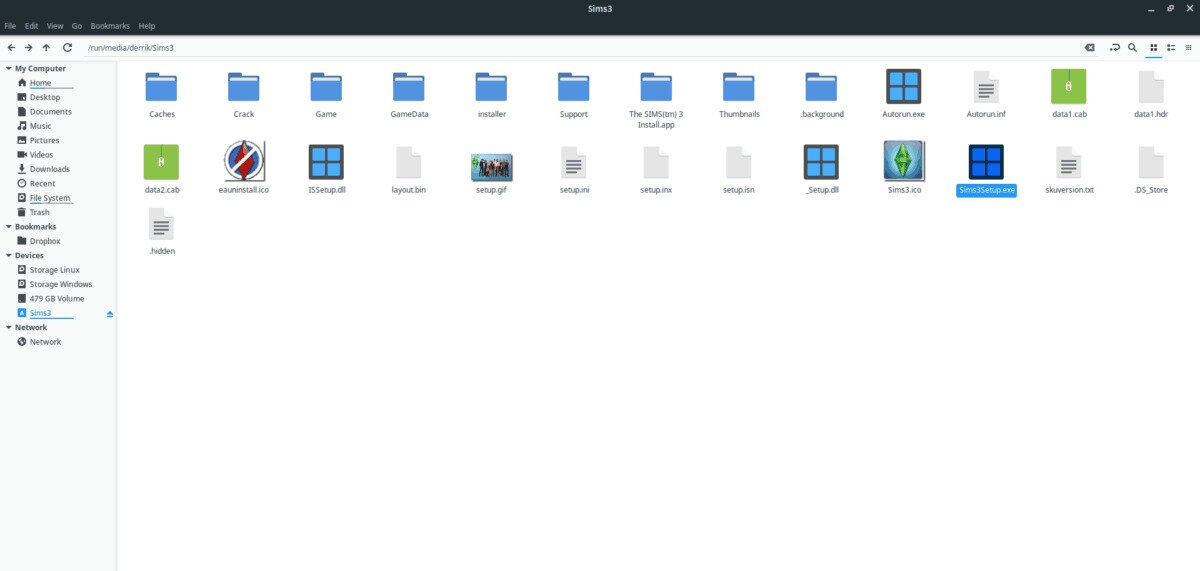This screenshot has width=1200, height=571.
Task: Open Downloads in the sidebar
Action: coord(49,169)
